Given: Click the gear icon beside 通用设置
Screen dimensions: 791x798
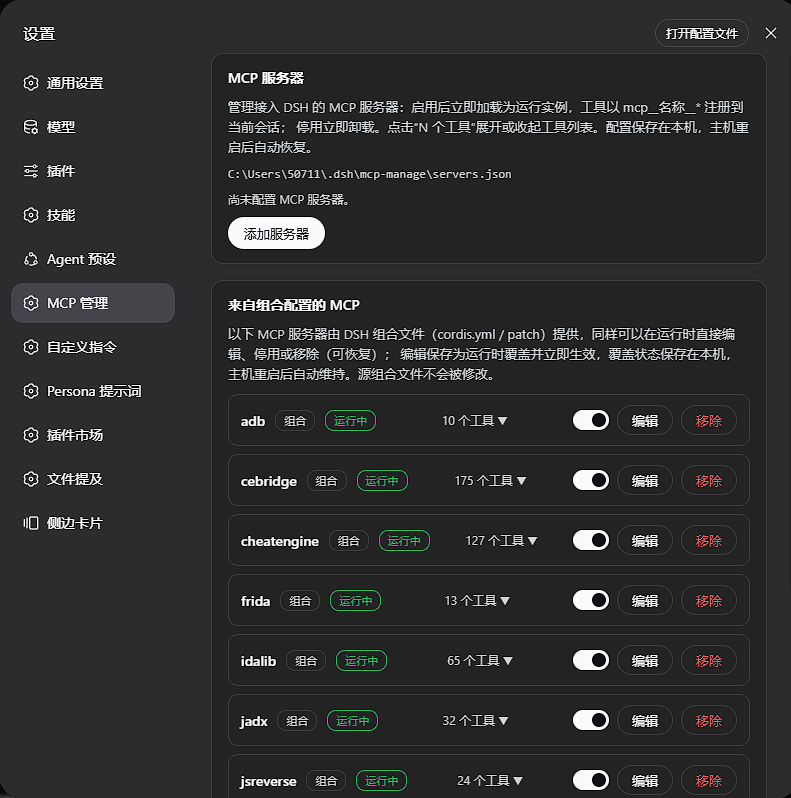Looking at the screenshot, I should pyautogui.click(x=31, y=83).
